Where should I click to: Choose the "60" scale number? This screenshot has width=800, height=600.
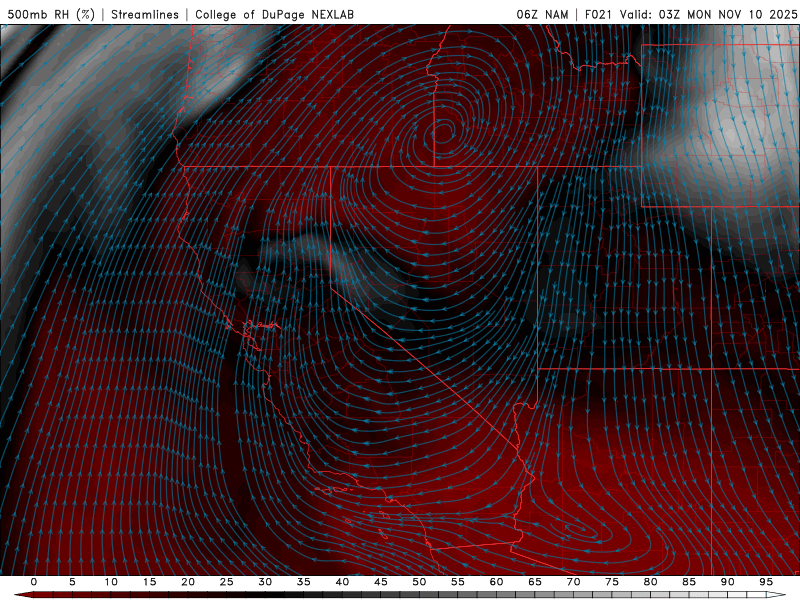(496, 582)
